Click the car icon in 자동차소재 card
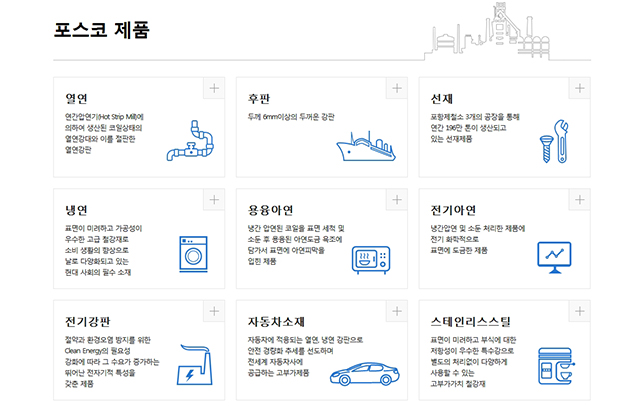Image resolution: width=640 pixels, height=407 pixels. coord(364,374)
